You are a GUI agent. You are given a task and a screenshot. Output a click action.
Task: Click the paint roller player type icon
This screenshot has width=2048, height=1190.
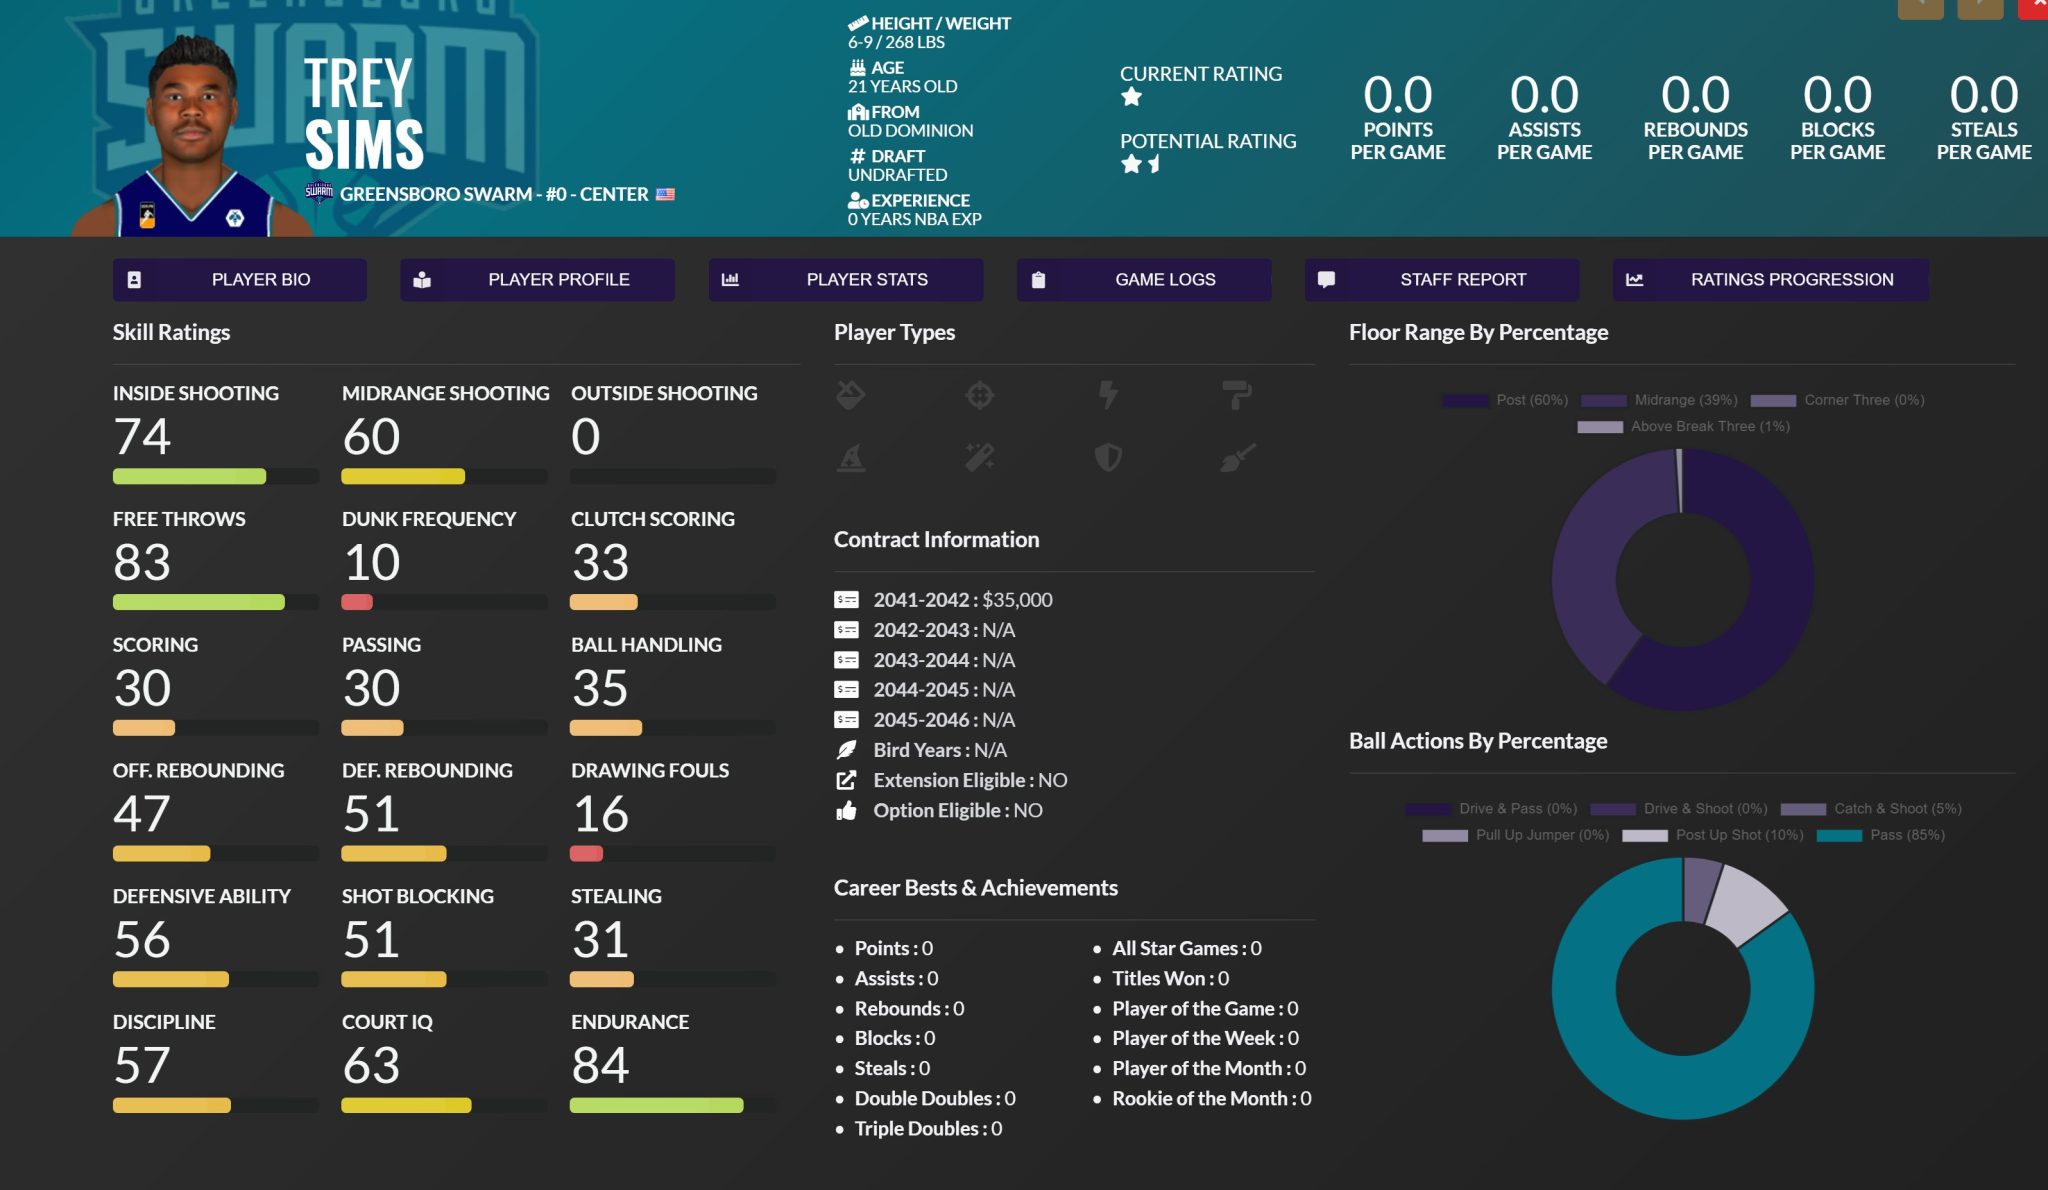[1237, 396]
